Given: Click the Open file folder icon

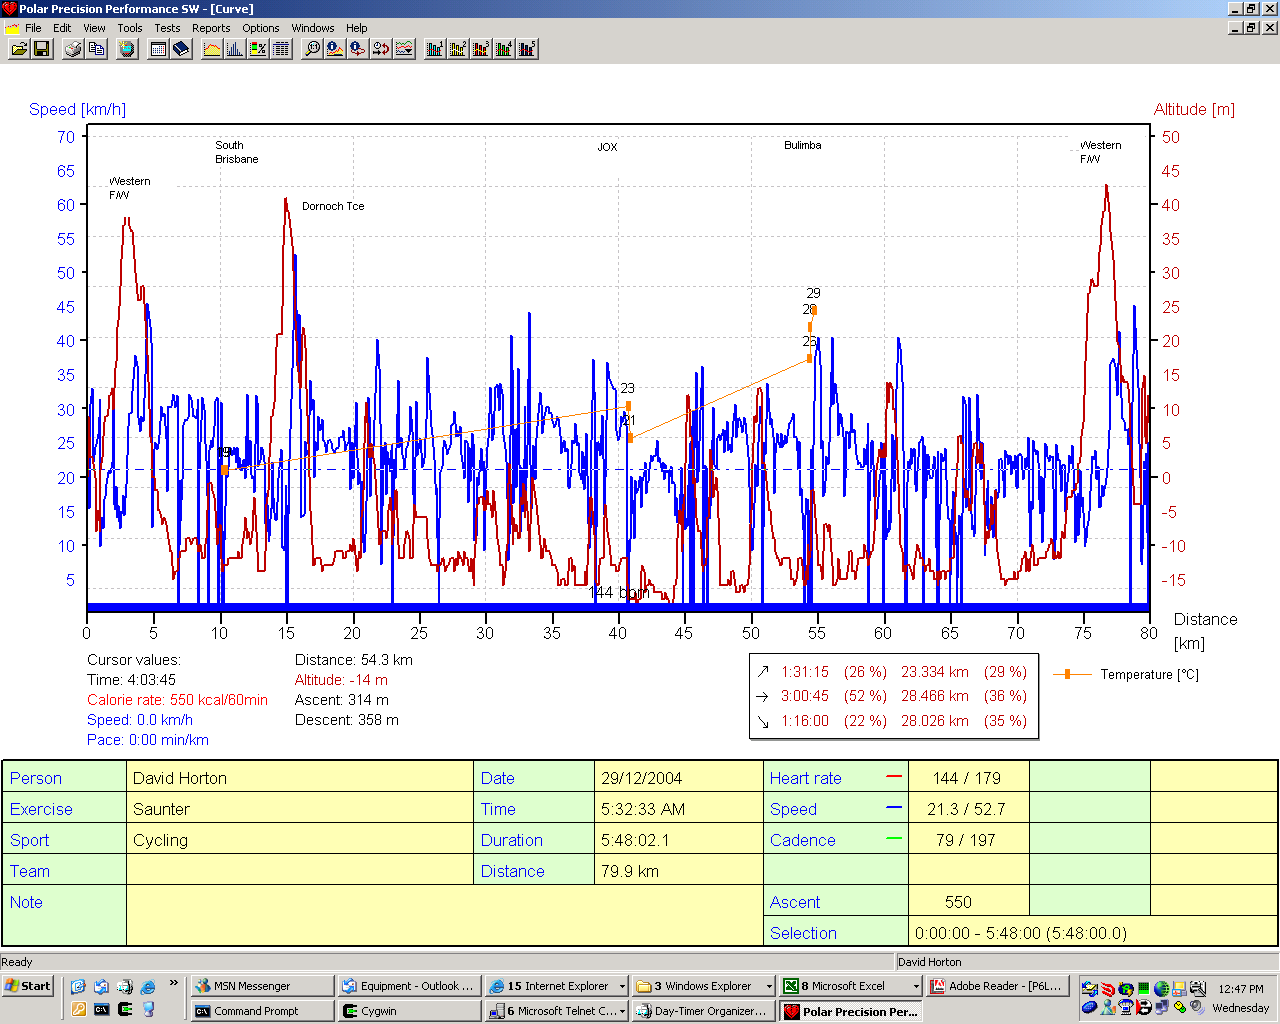Looking at the screenshot, I should (x=19, y=48).
